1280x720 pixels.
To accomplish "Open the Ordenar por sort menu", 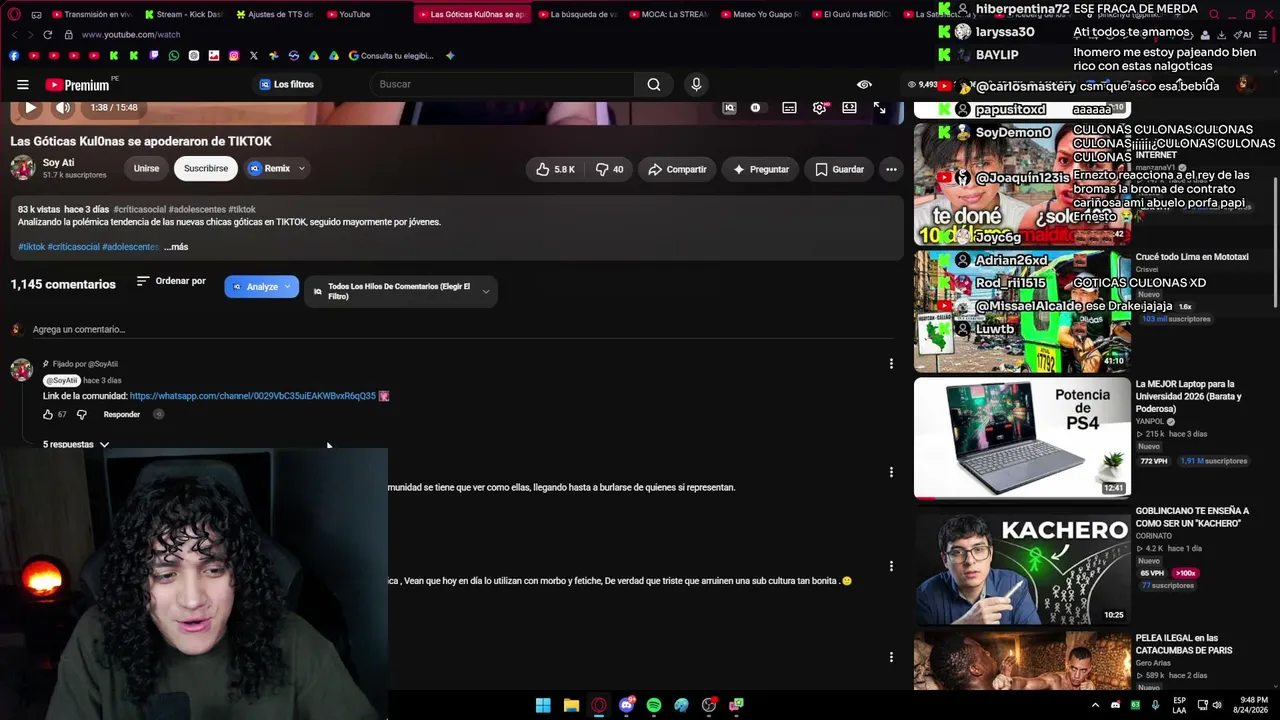I will [171, 281].
